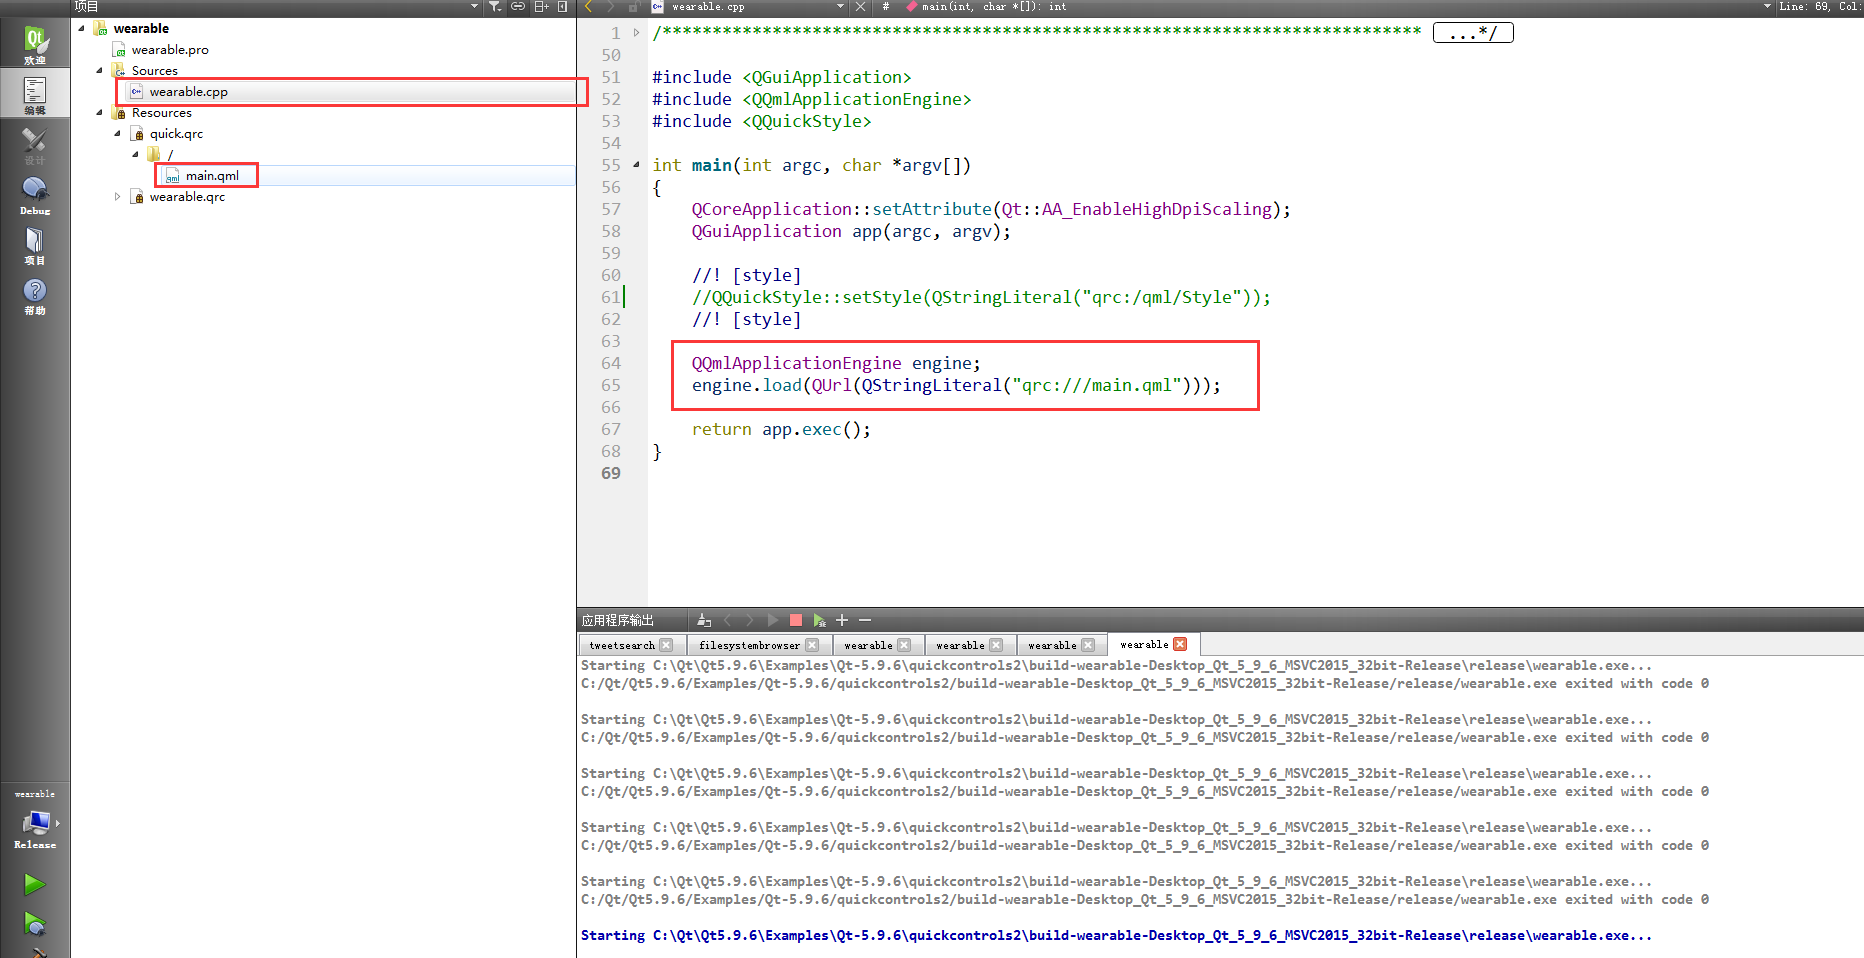The width and height of the screenshot is (1864, 958).
Task: Open main.qml in the project tree
Action: pos(212,175)
